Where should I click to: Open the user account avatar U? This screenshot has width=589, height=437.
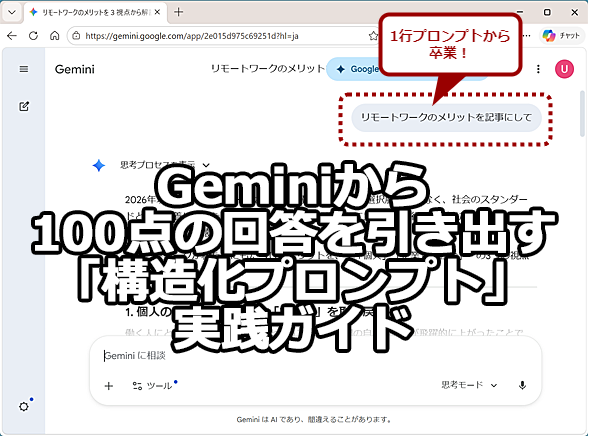coord(564,69)
